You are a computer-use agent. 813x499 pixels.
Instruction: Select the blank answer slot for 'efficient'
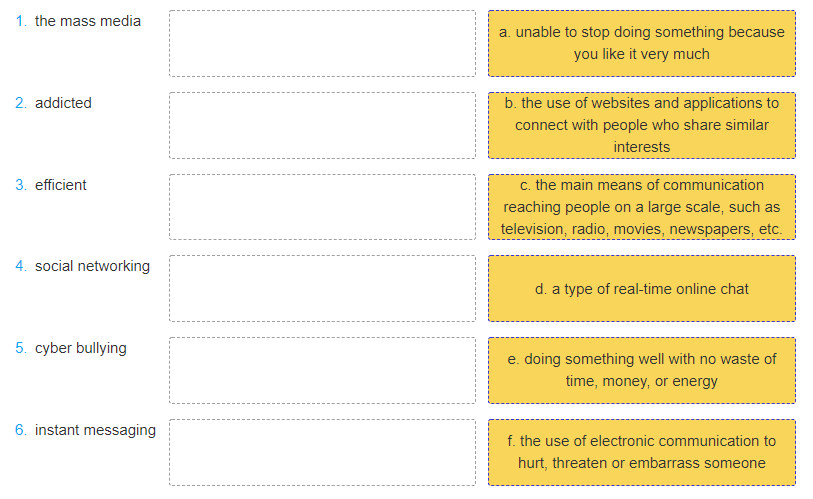tap(322, 207)
